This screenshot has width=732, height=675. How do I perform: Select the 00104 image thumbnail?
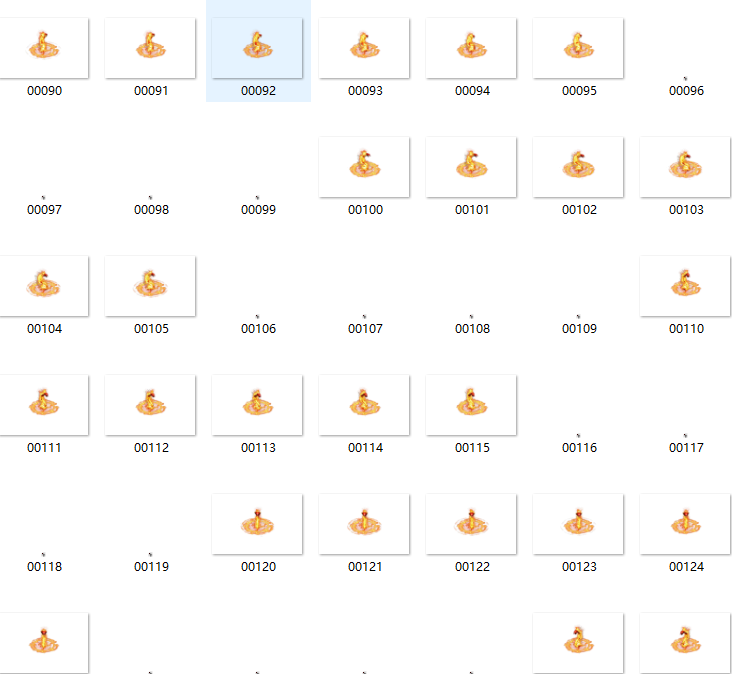(x=43, y=286)
